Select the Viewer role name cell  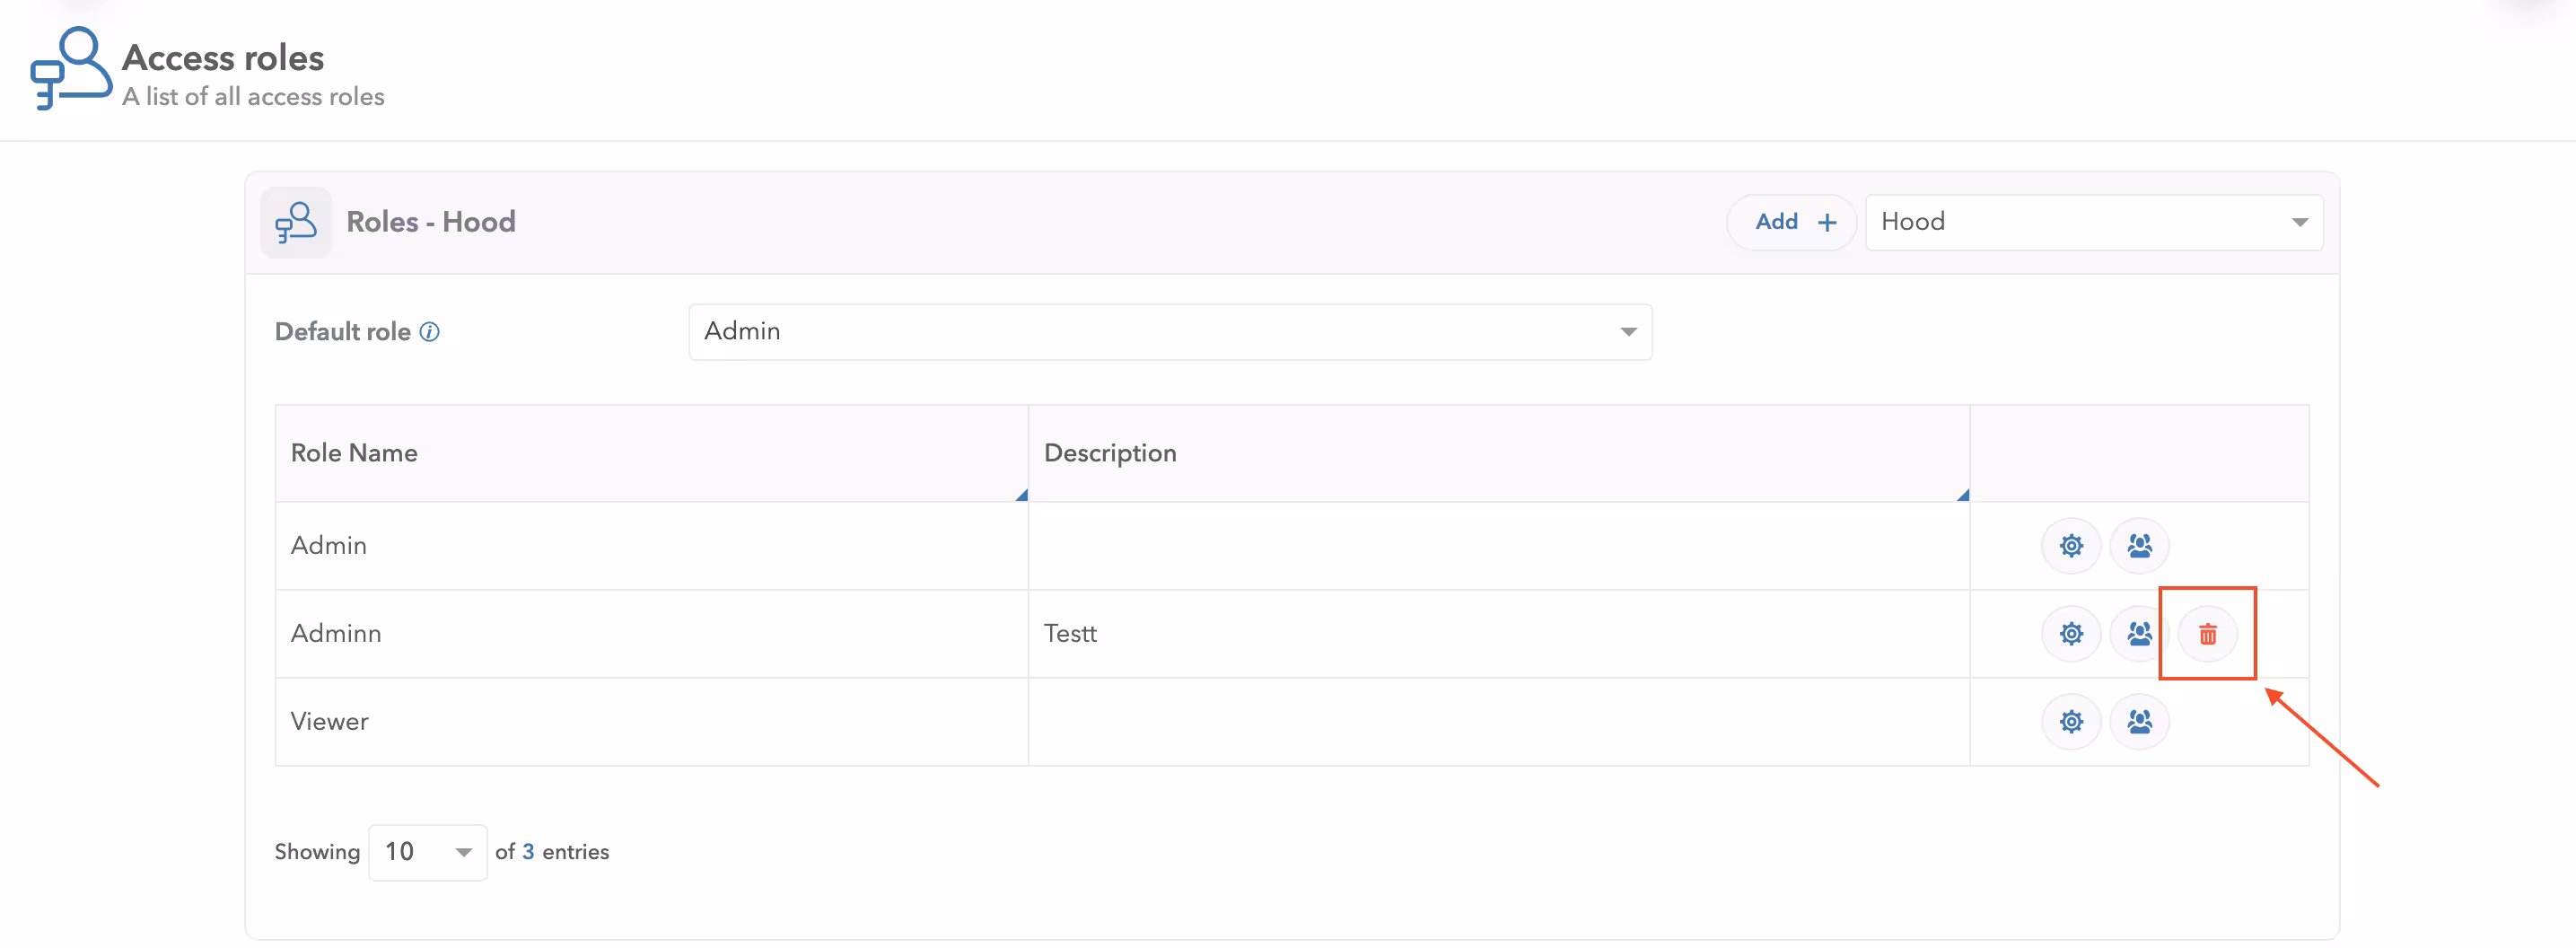(329, 722)
